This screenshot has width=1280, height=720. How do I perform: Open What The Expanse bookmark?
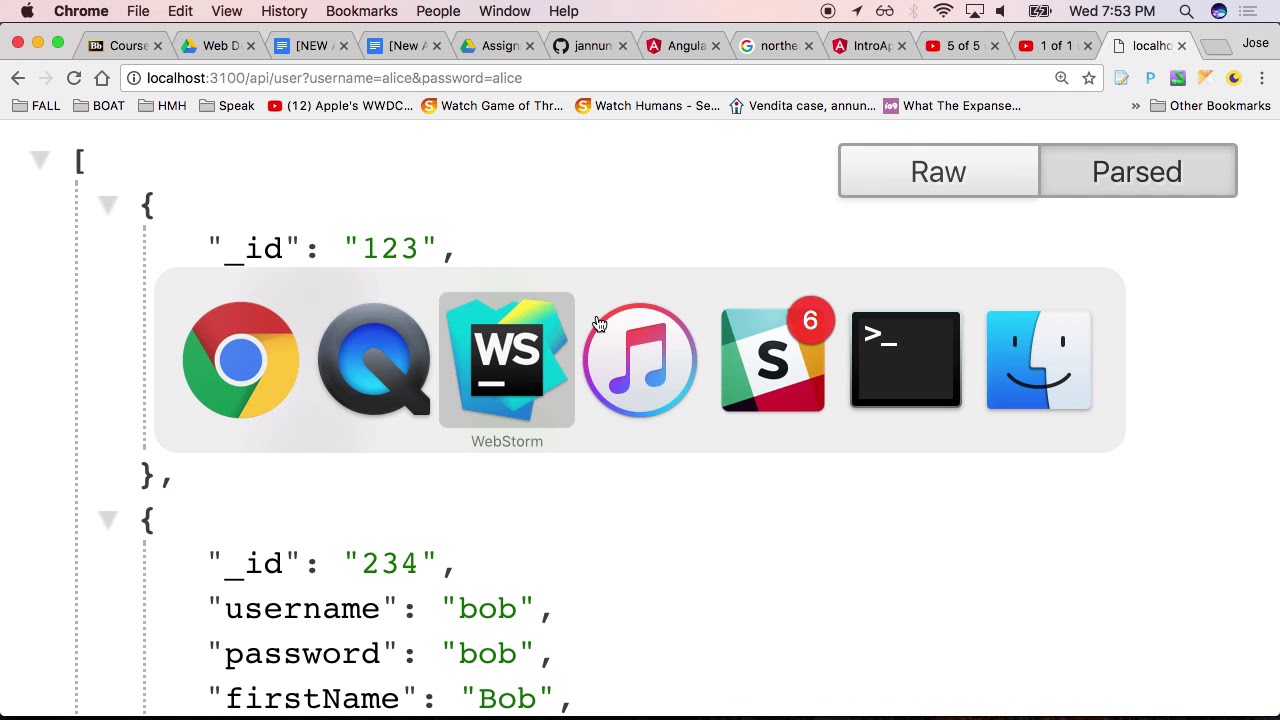pyautogui.click(x=952, y=106)
